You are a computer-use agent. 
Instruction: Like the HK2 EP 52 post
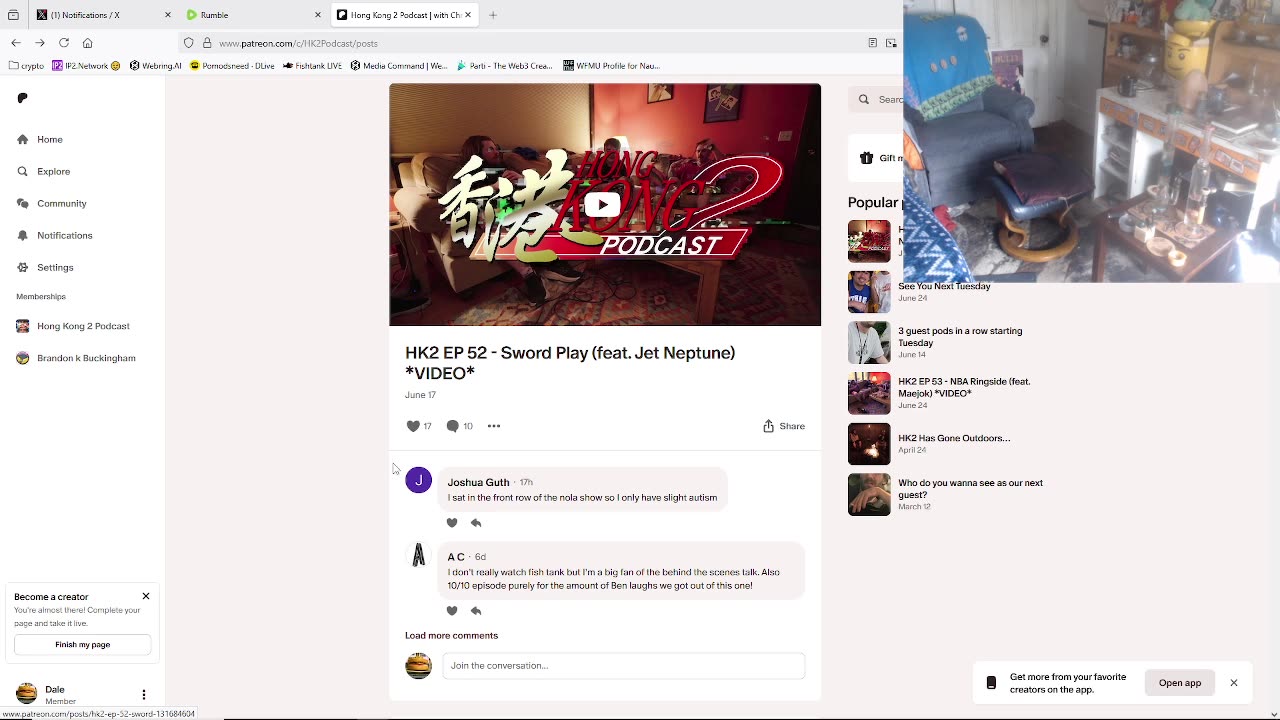pos(413,426)
